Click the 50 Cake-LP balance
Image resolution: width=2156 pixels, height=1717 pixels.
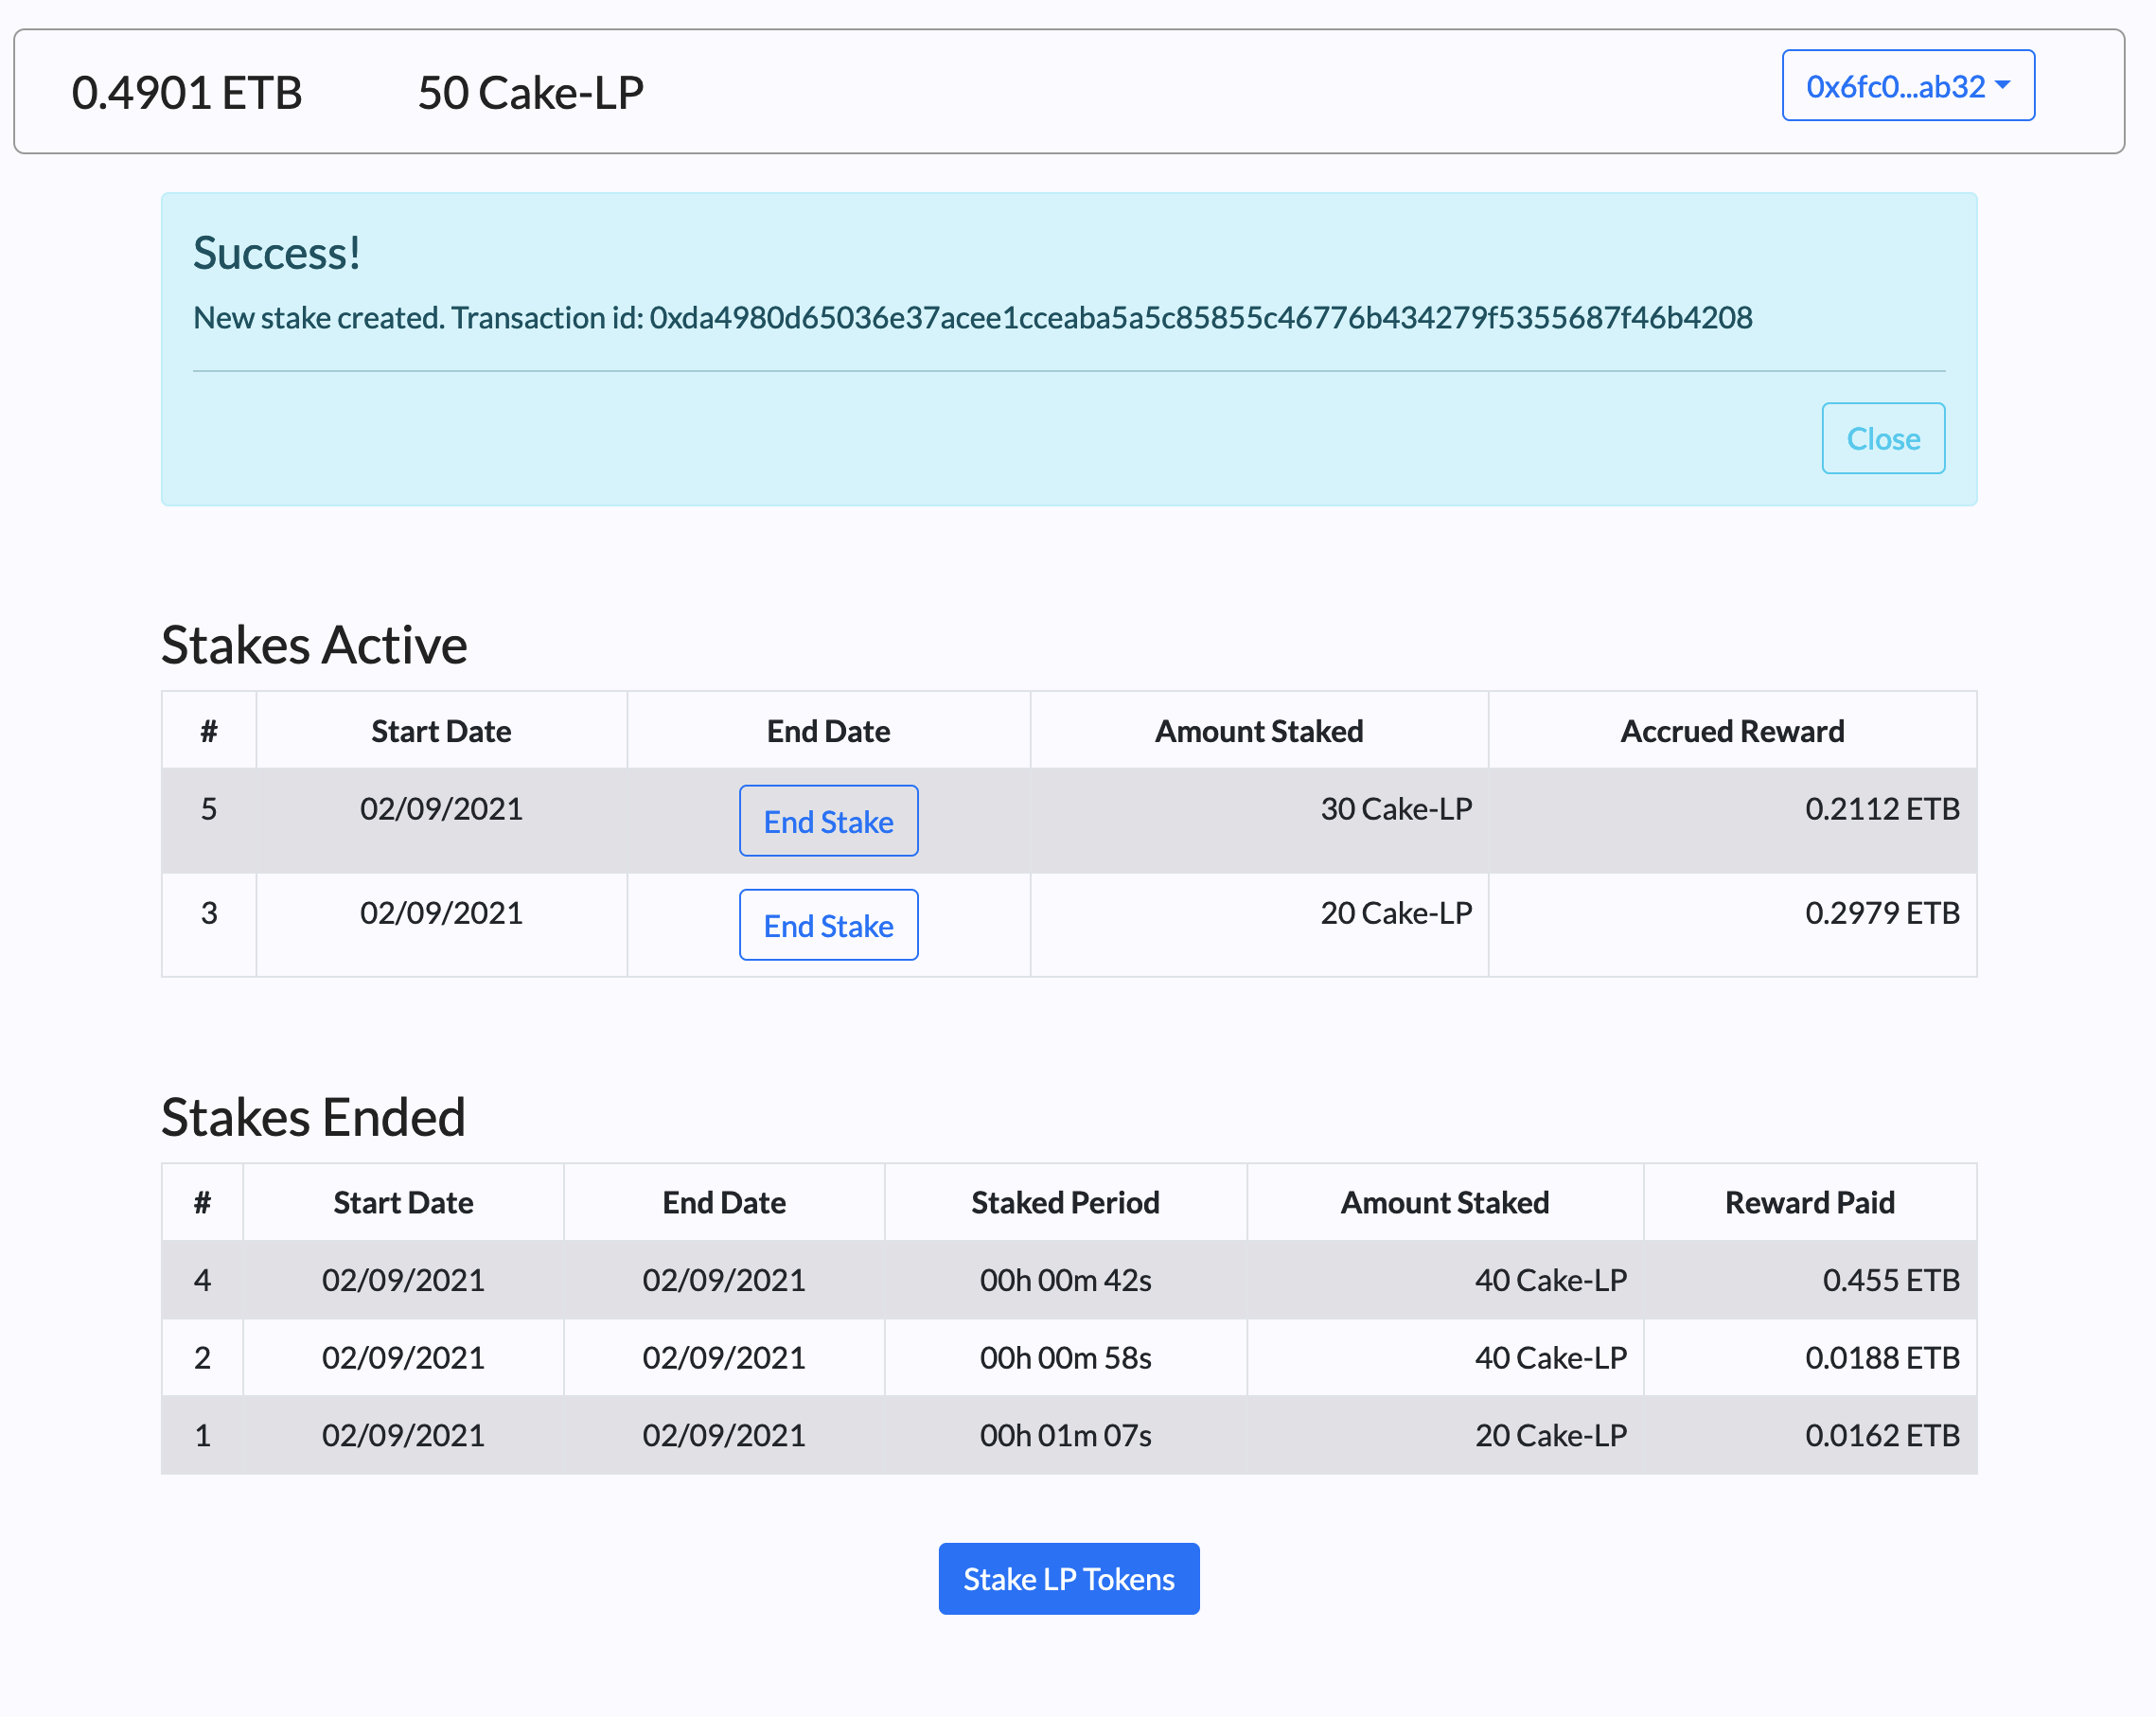(x=530, y=93)
